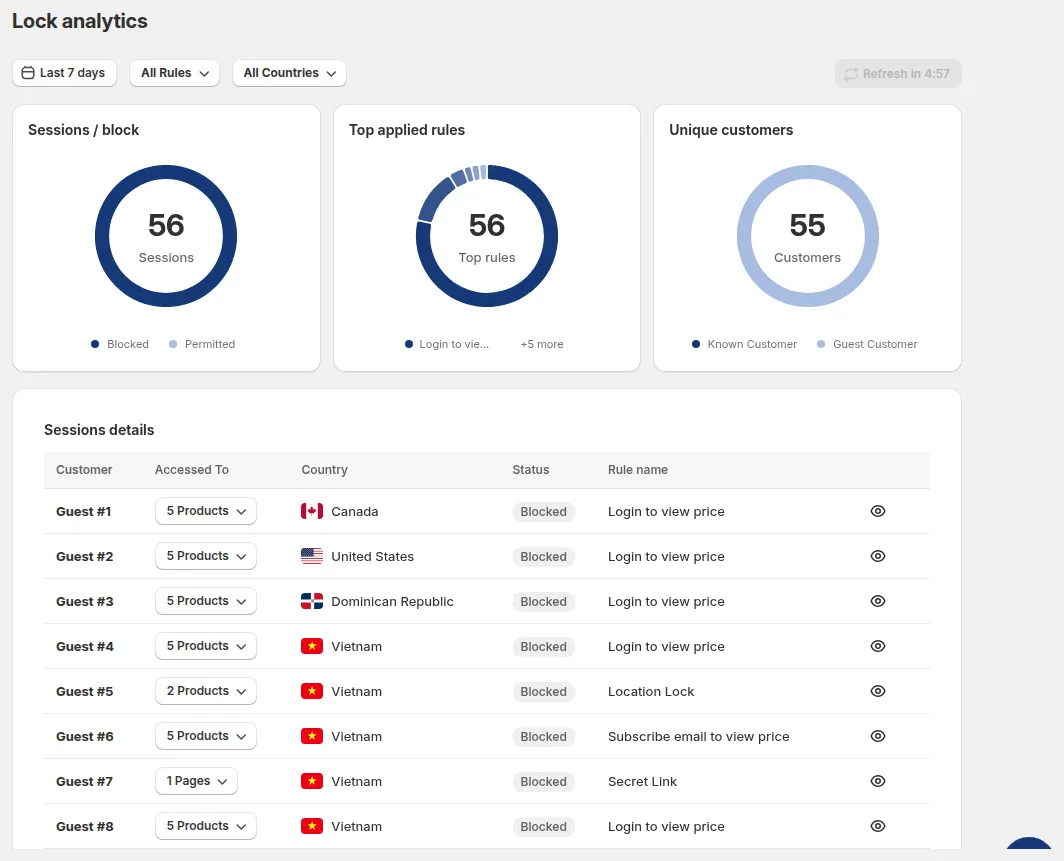
Task: Click the Vietnam flag in Guest #4 row
Action: click(x=312, y=646)
